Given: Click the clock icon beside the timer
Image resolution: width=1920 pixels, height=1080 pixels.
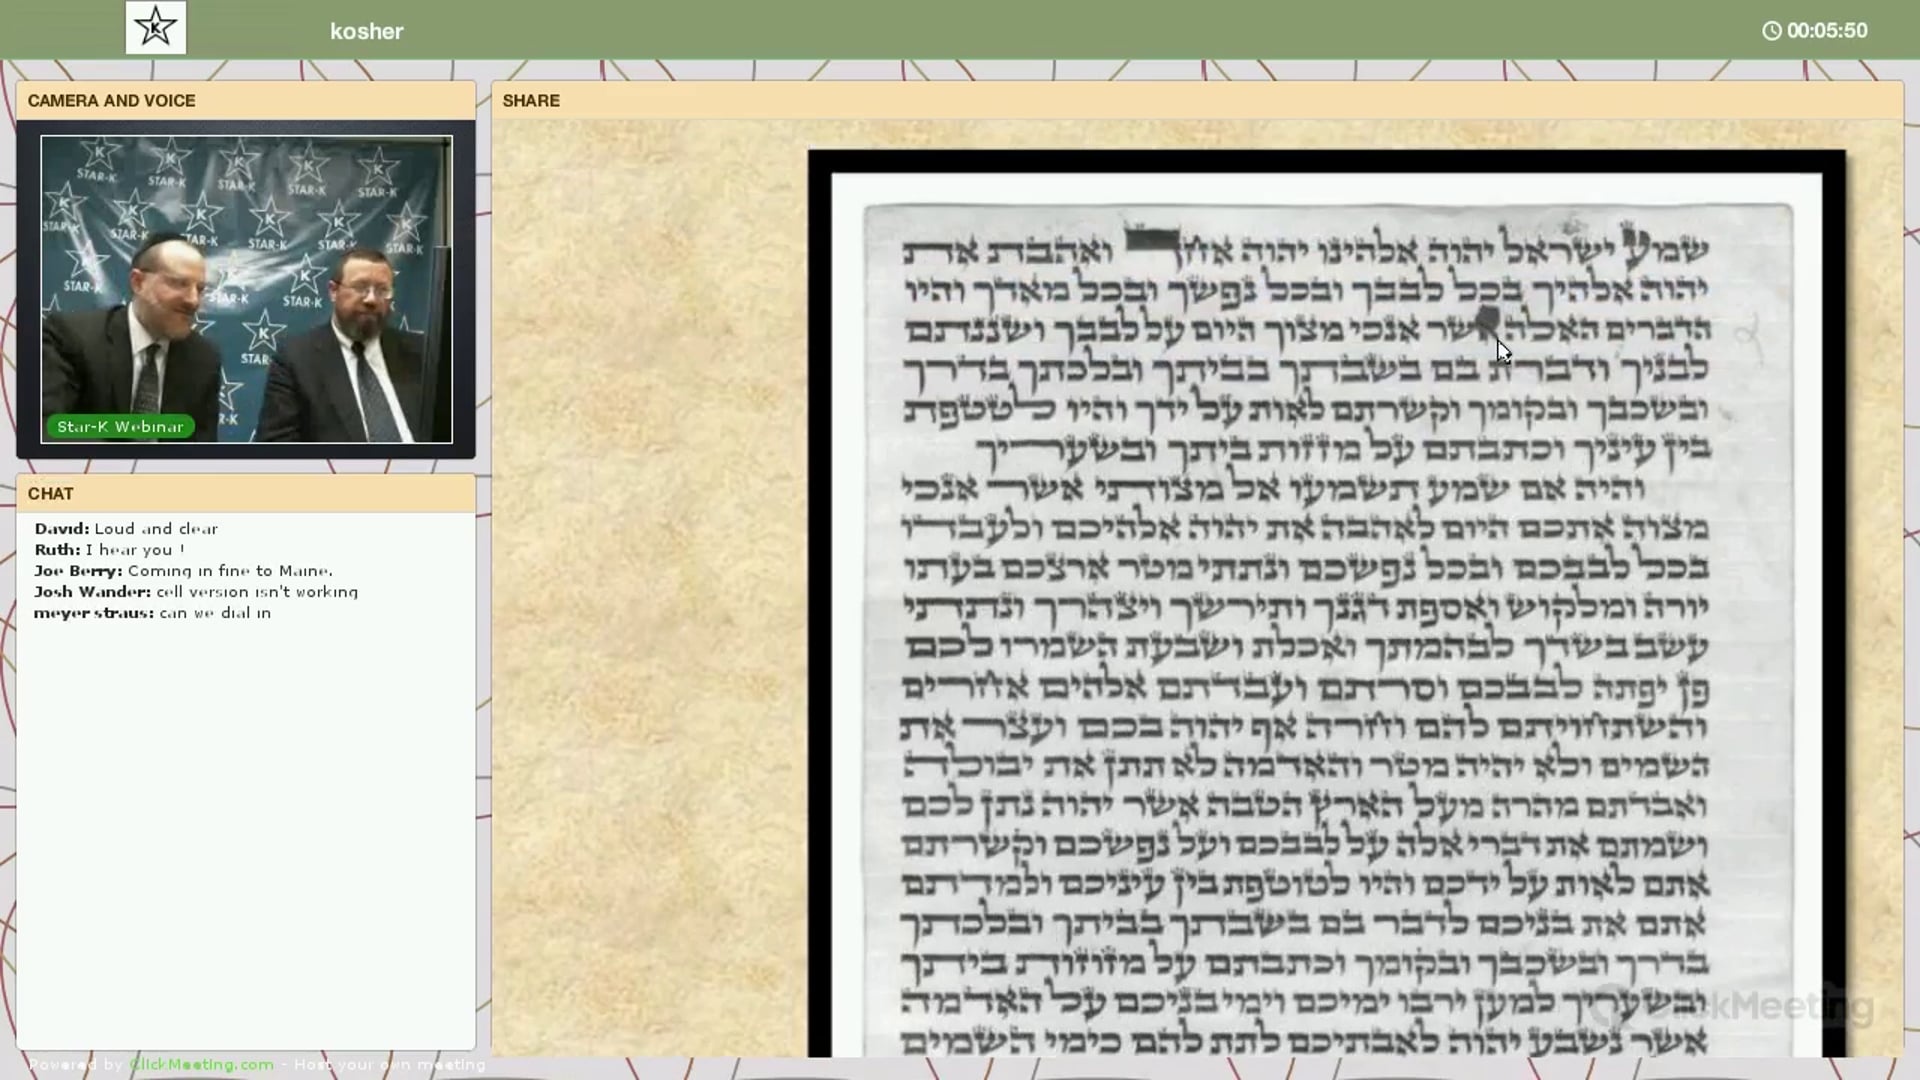Looking at the screenshot, I should pos(1771,31).
